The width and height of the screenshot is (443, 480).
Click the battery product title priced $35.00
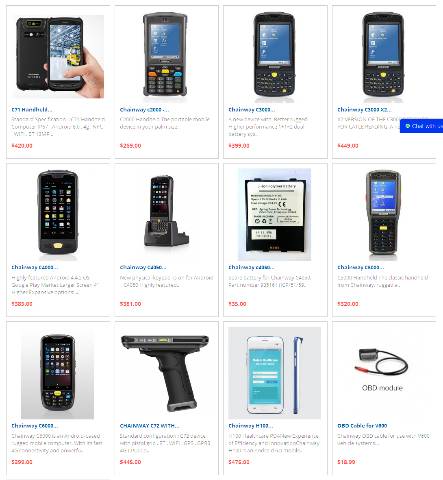[252, 267]
